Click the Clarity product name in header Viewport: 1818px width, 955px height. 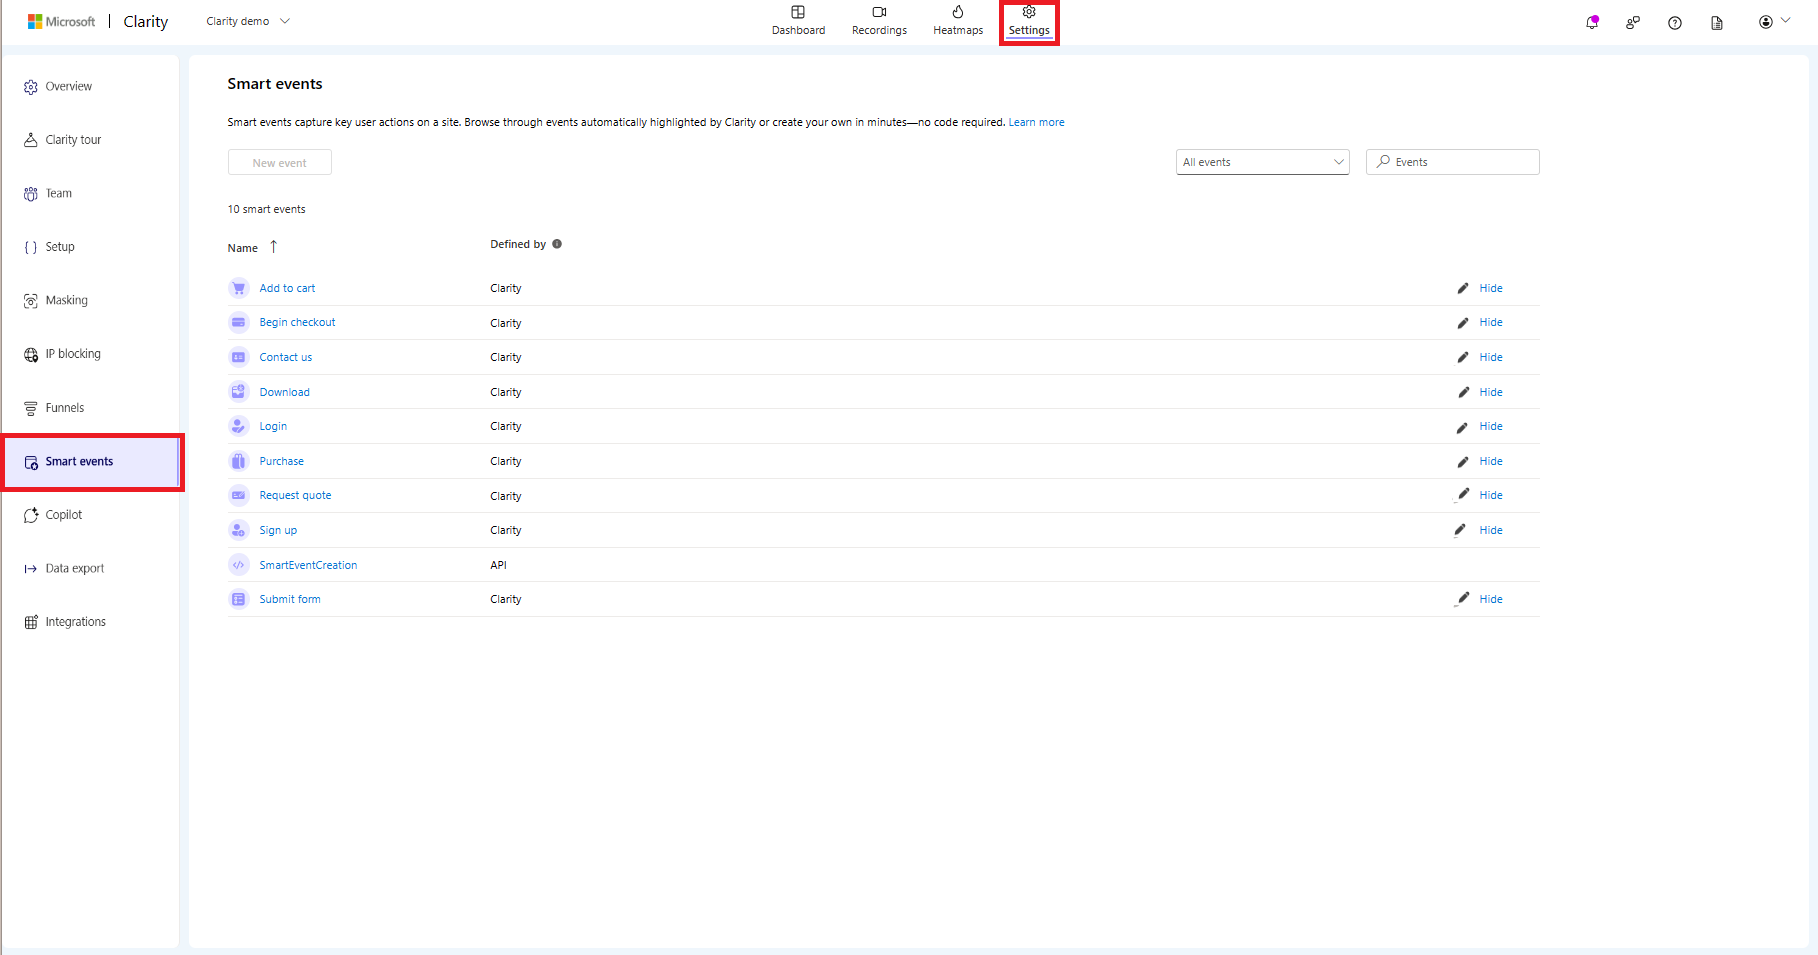point(146,21)
